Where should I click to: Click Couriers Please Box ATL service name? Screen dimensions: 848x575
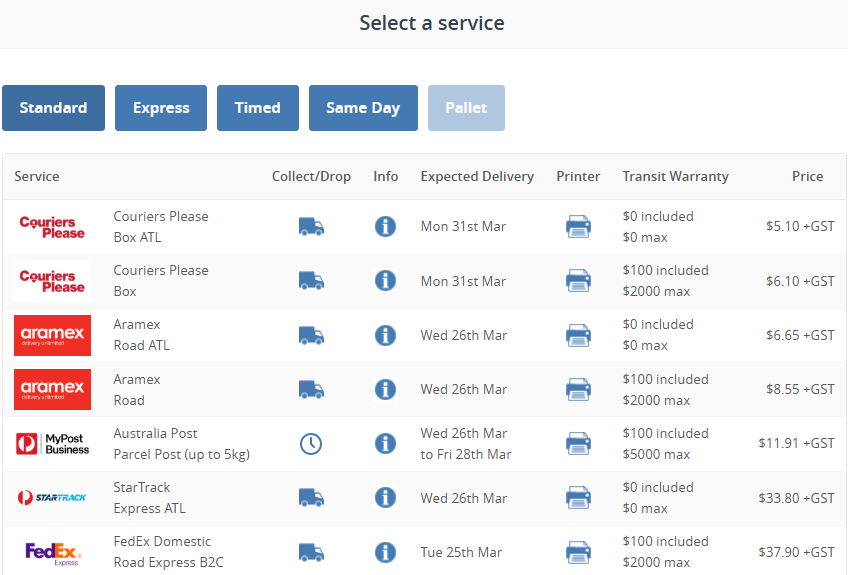[x=161, y=227]
